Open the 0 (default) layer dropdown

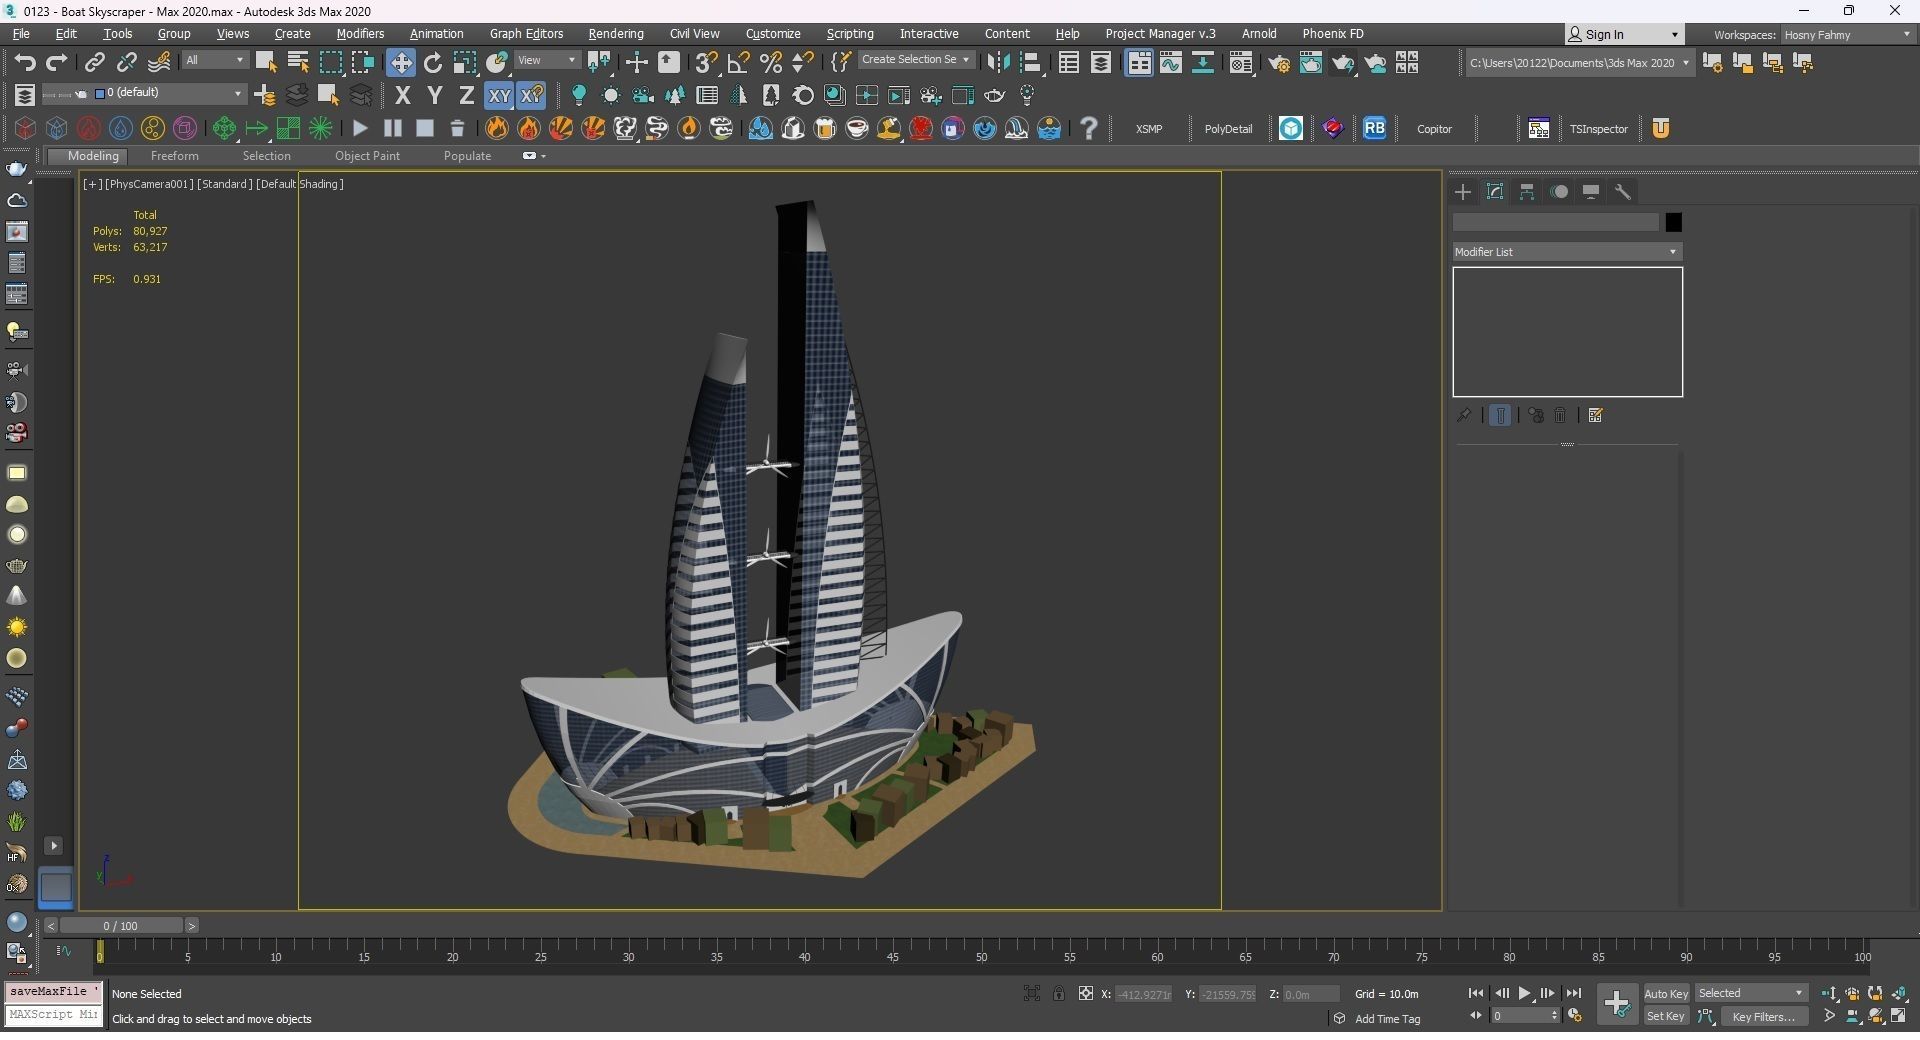pos(168,93)
